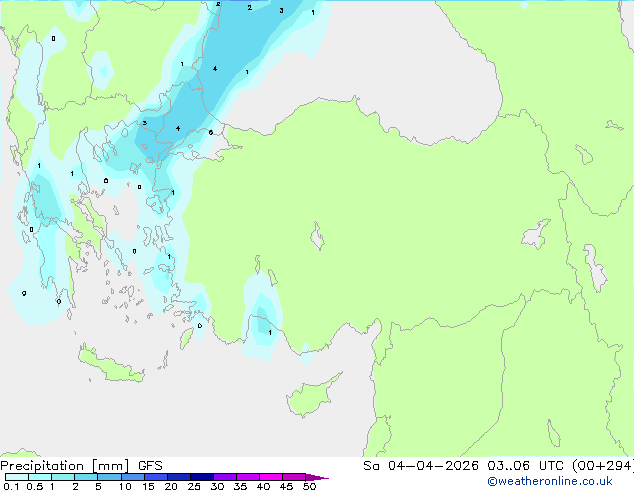
Task: Click the legend swatch between 0.1 and 0.5
Action: [17, 477]
